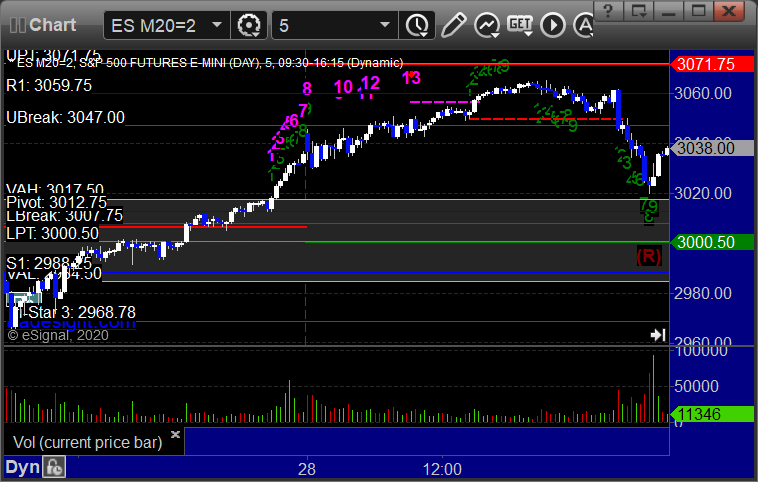Jump to latest bar arrow icon

658,335
